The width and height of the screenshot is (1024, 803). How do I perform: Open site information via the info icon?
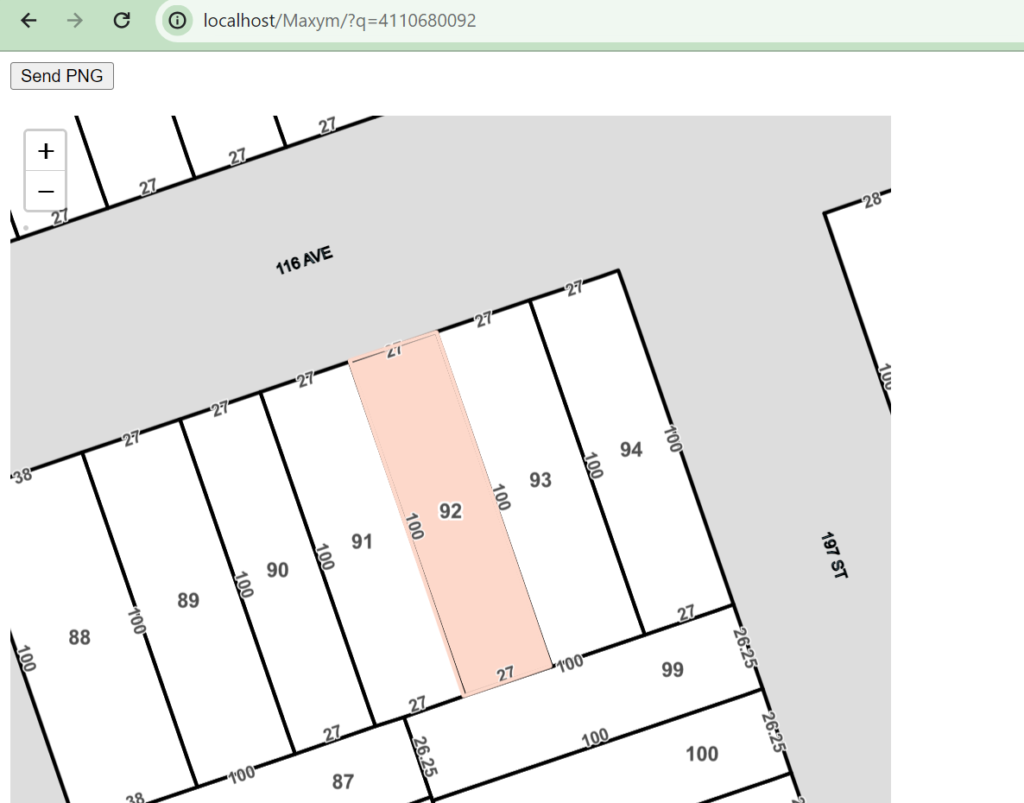(176, 20)
